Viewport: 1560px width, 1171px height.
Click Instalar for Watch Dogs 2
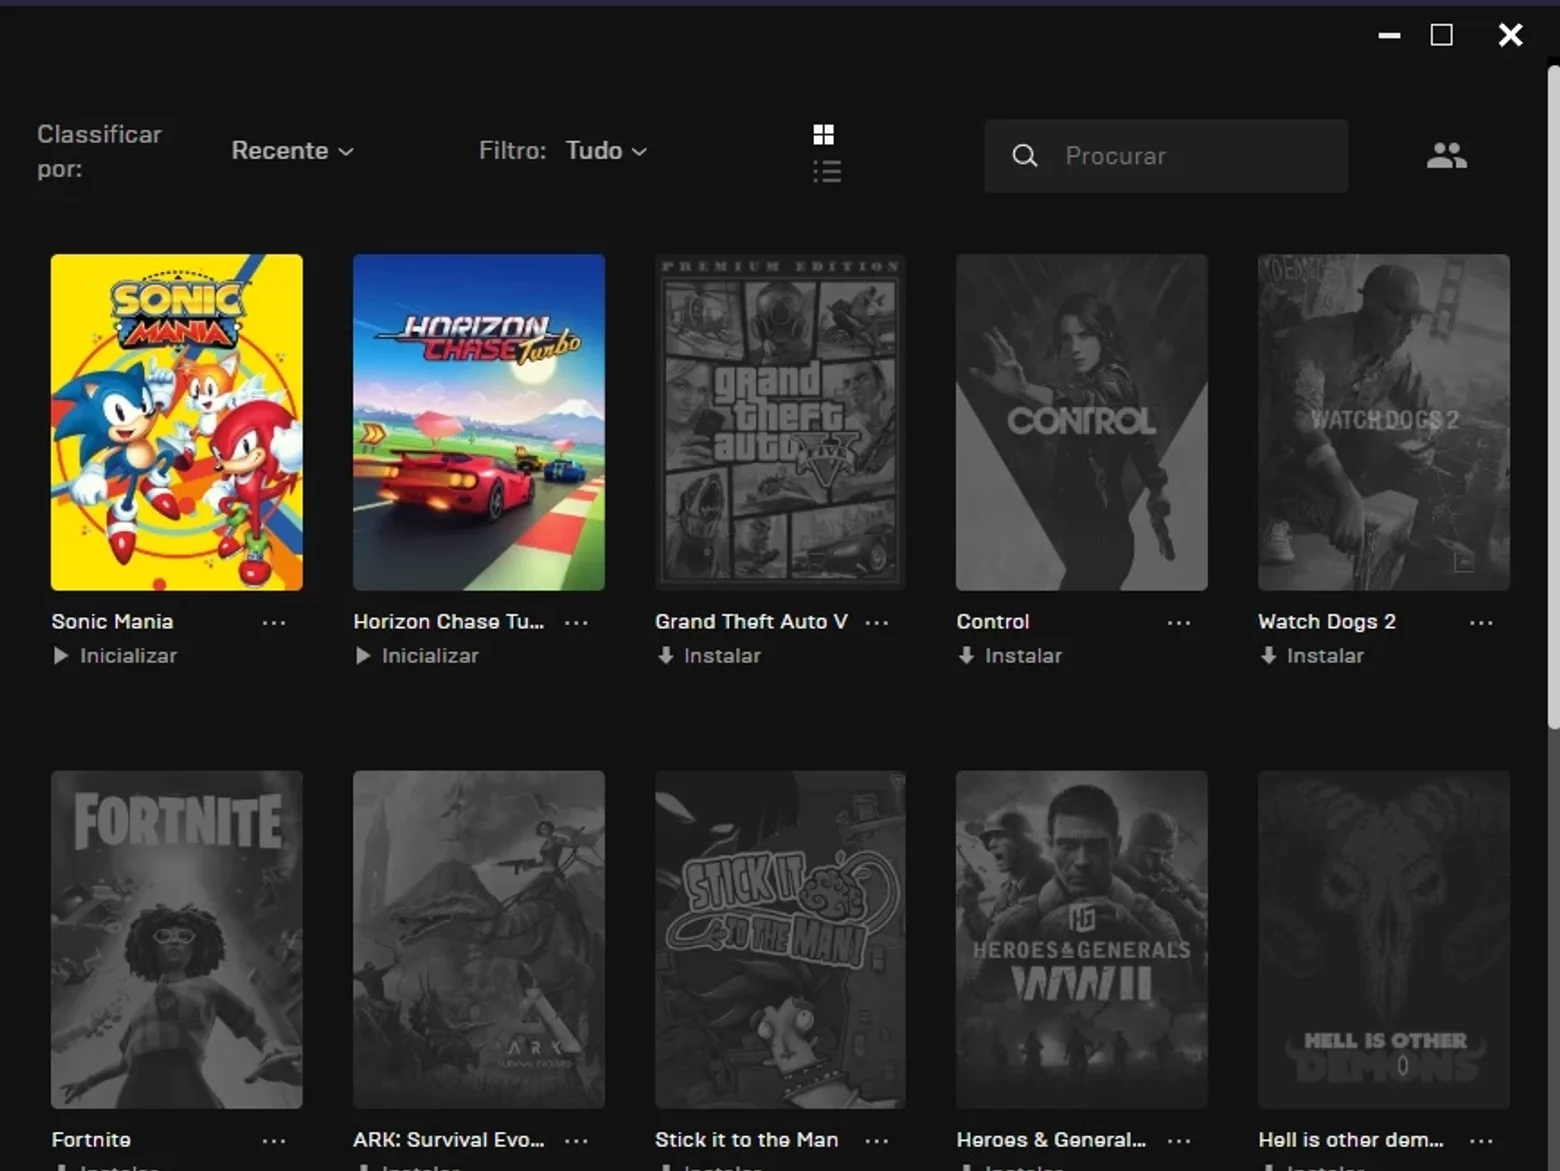(1325, 656)
